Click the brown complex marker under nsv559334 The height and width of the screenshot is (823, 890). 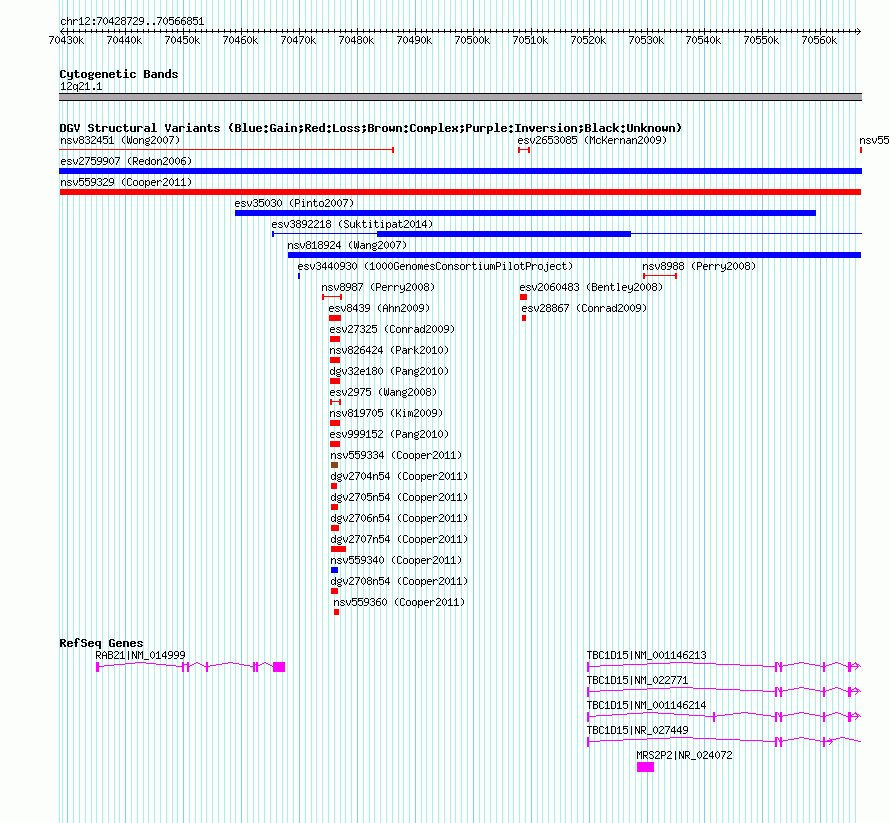(x=334, y=465)
